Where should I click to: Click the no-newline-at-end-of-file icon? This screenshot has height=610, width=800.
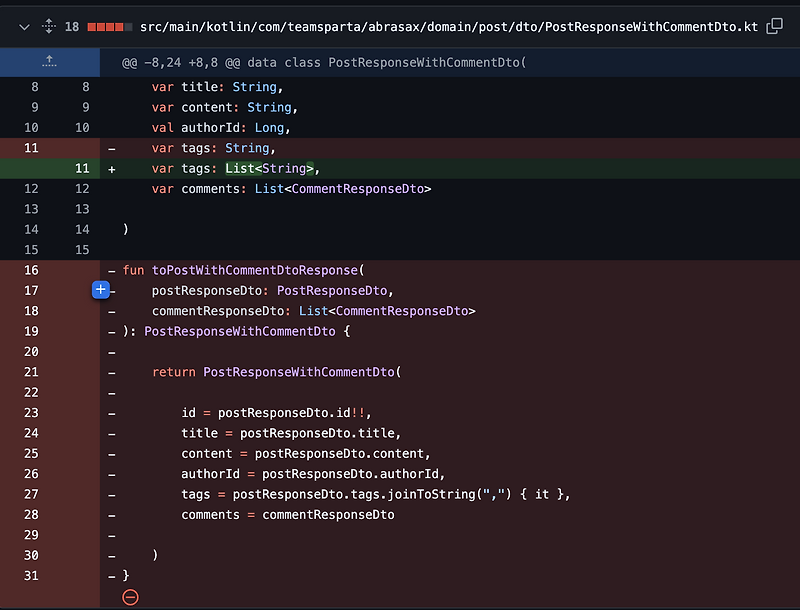point(130,597)
